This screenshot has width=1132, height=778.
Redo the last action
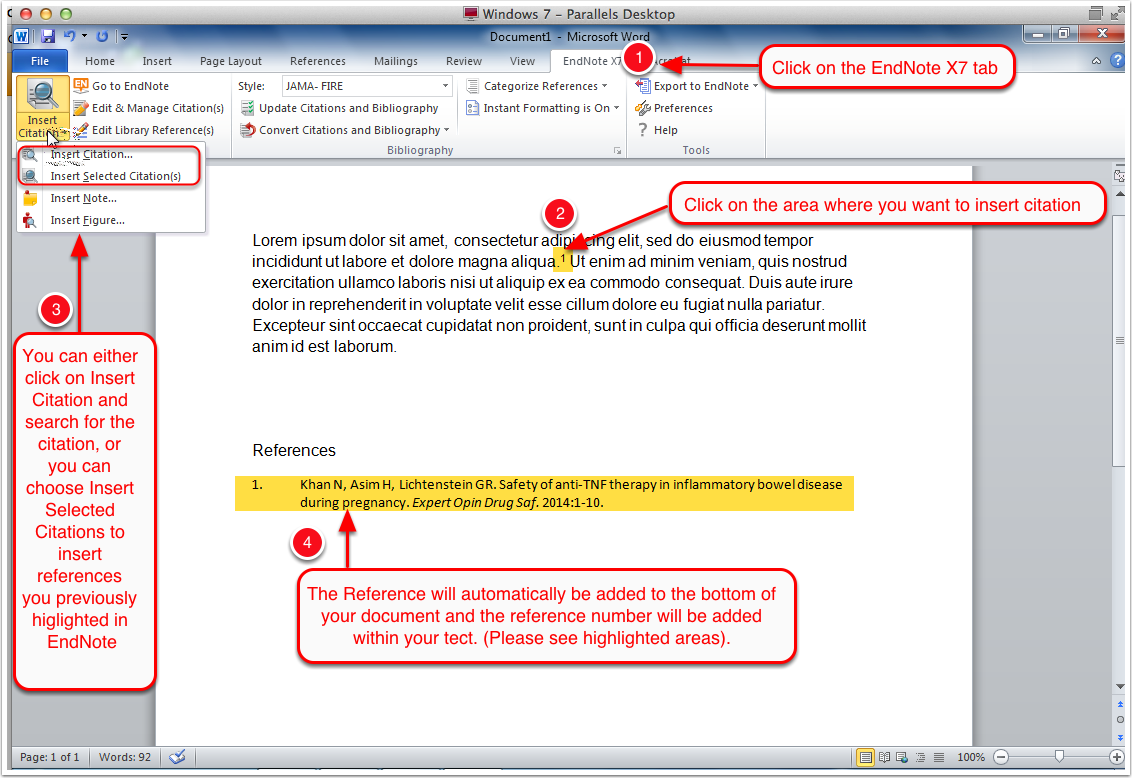click(103, 36)
